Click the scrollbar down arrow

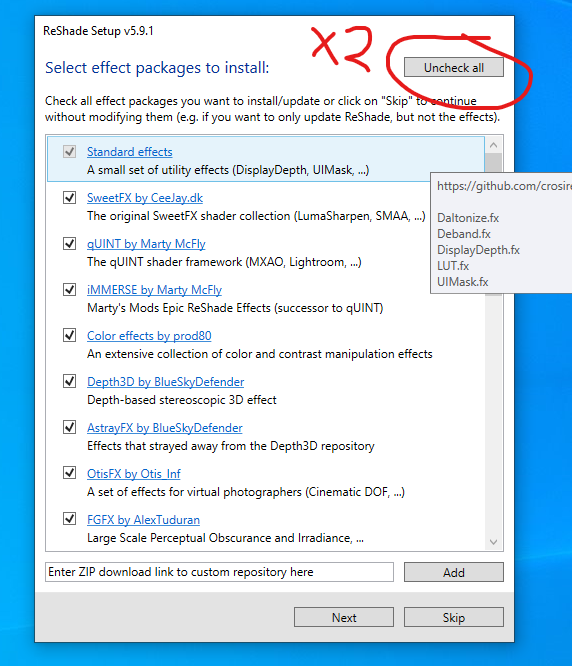click(x=493, y=542)
